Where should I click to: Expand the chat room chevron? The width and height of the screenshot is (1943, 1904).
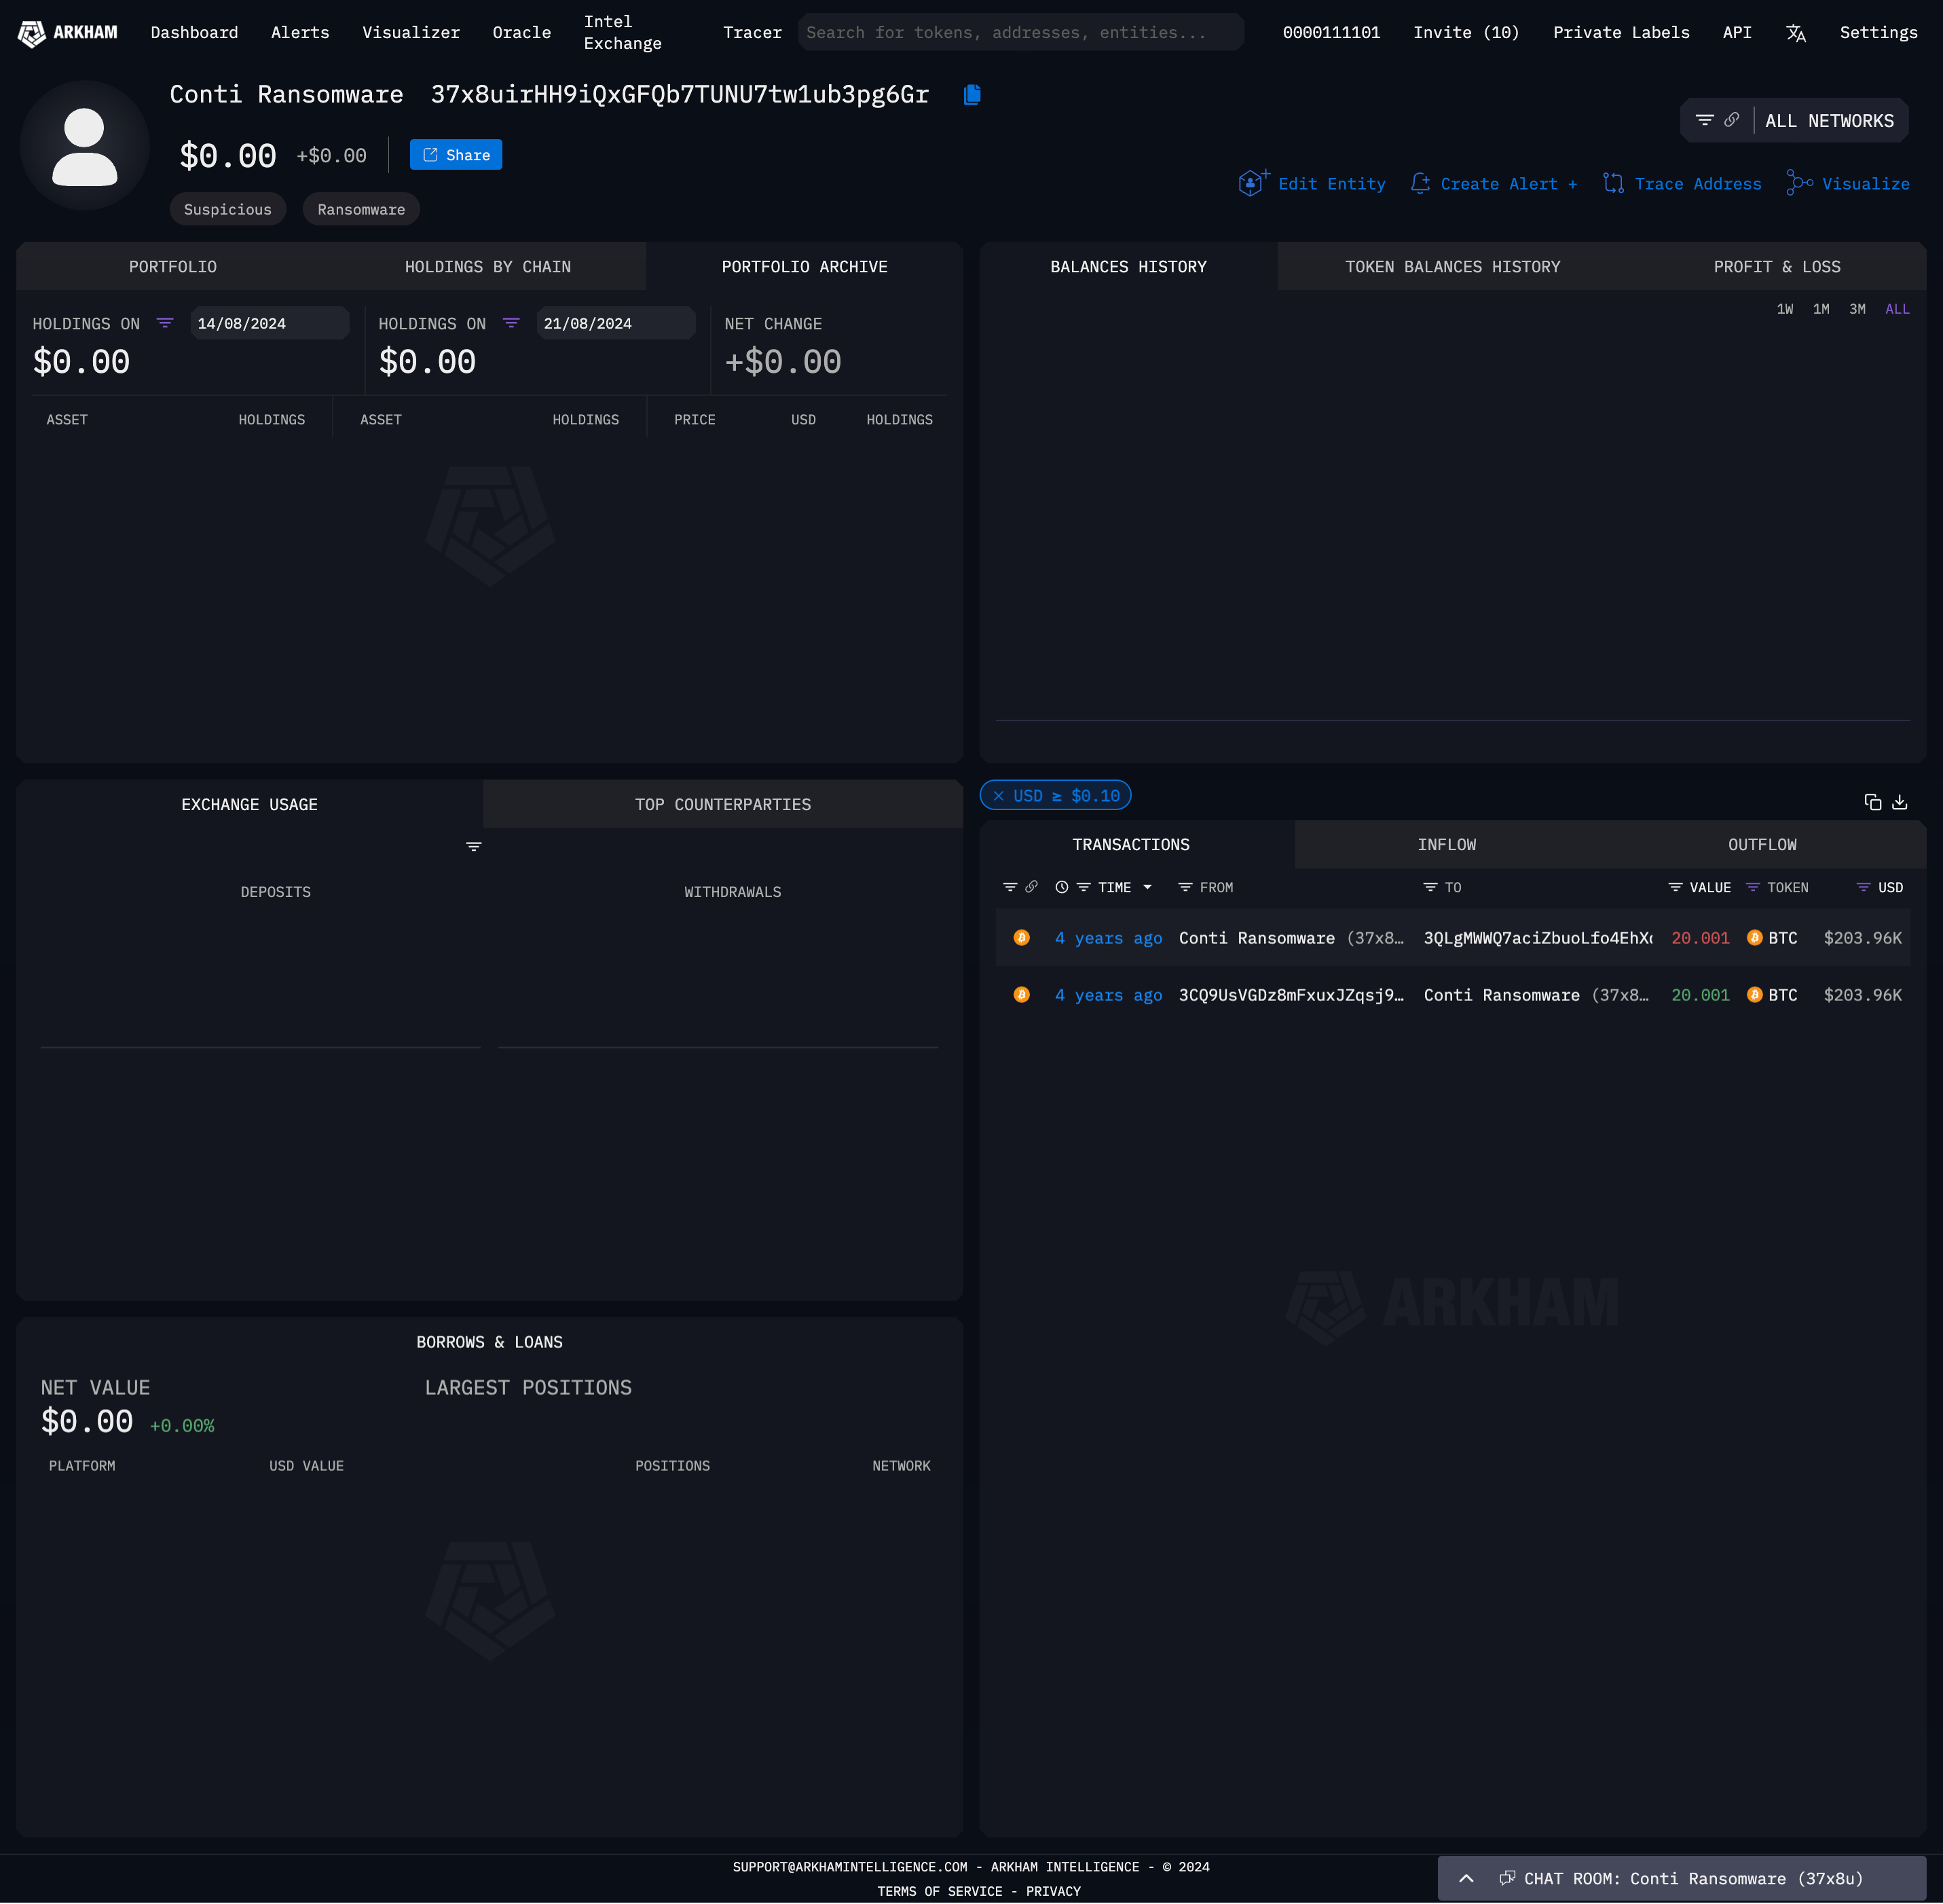click(x=1465, y=1878)
